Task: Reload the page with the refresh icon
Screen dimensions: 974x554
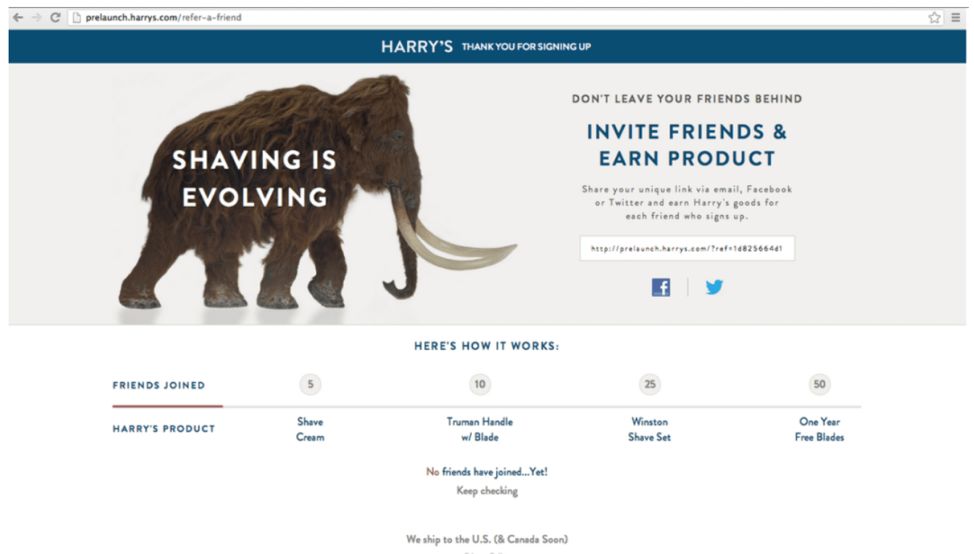Action: [x=55, y=17]
